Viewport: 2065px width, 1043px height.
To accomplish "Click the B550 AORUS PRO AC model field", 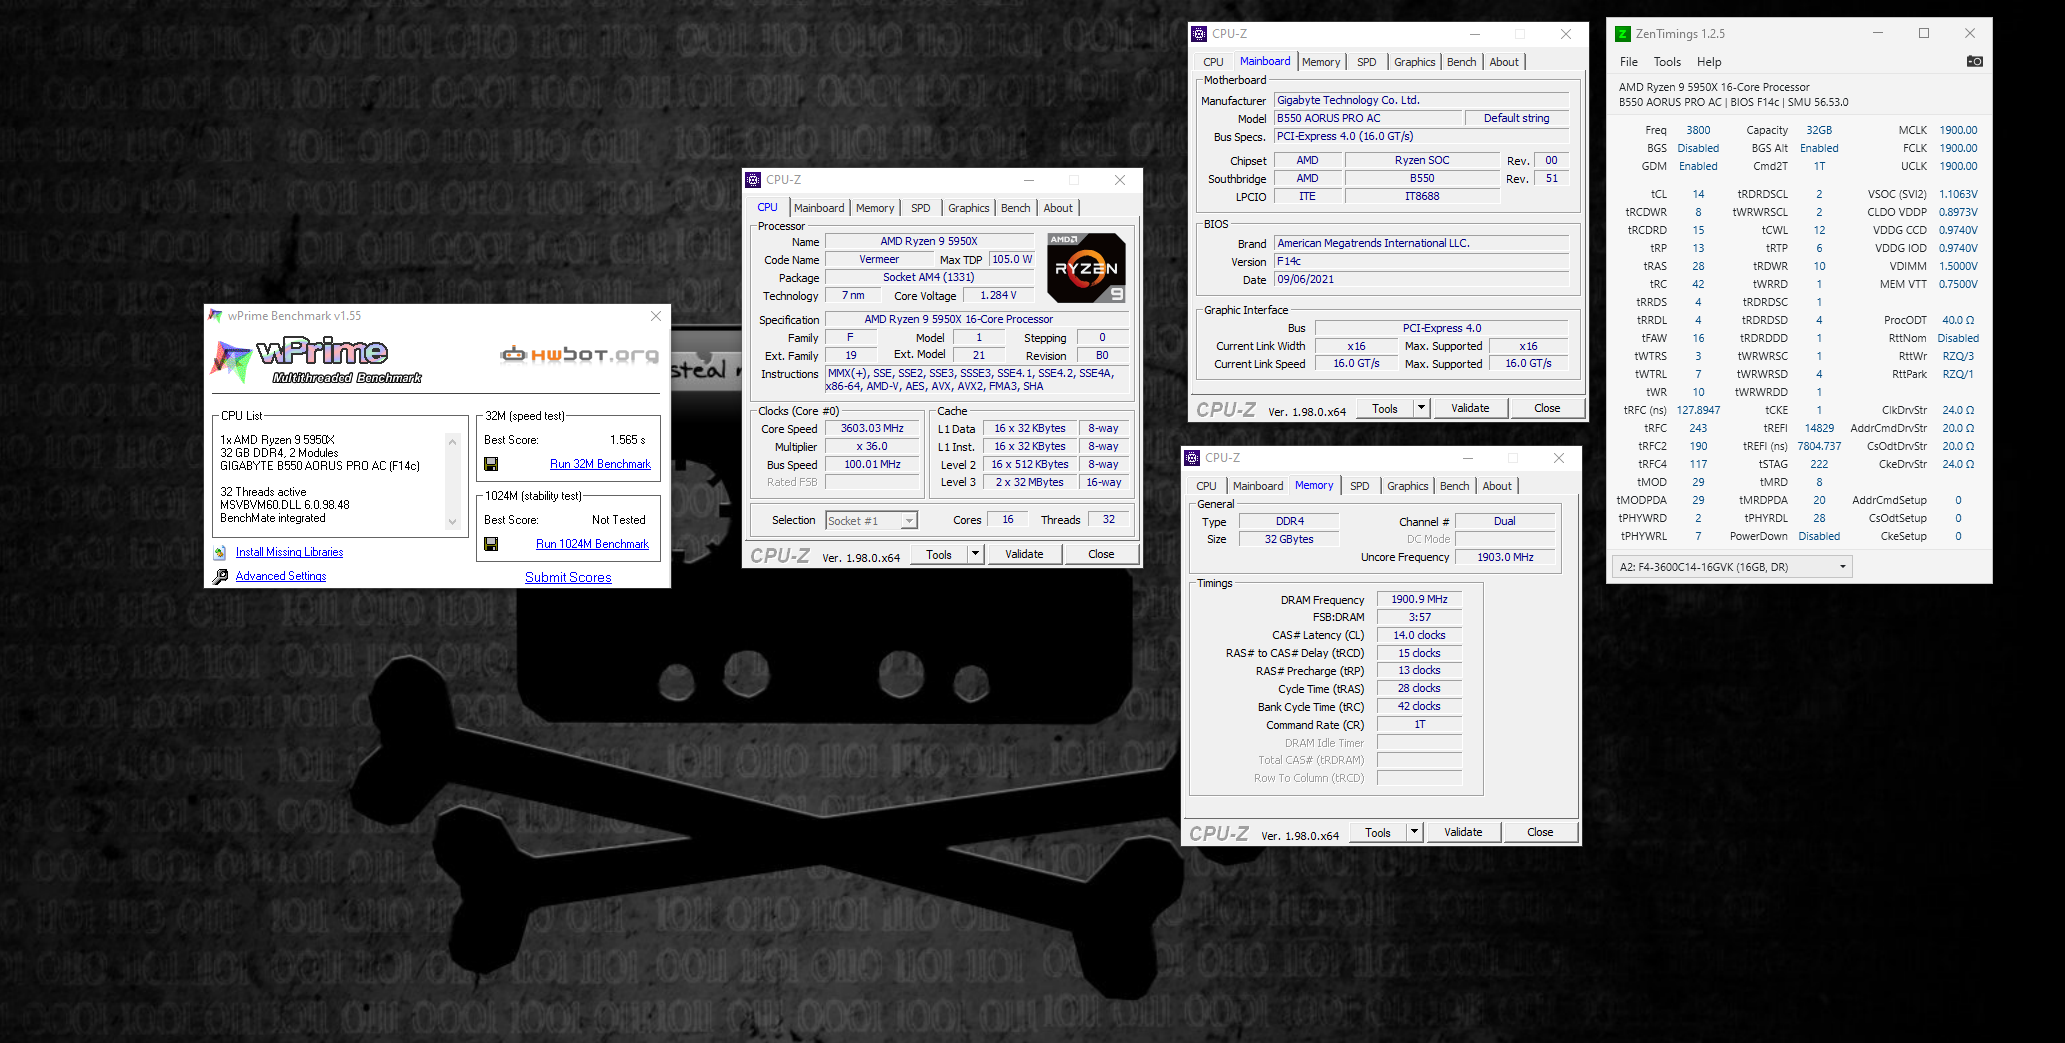I will [x=1367, y=118].
